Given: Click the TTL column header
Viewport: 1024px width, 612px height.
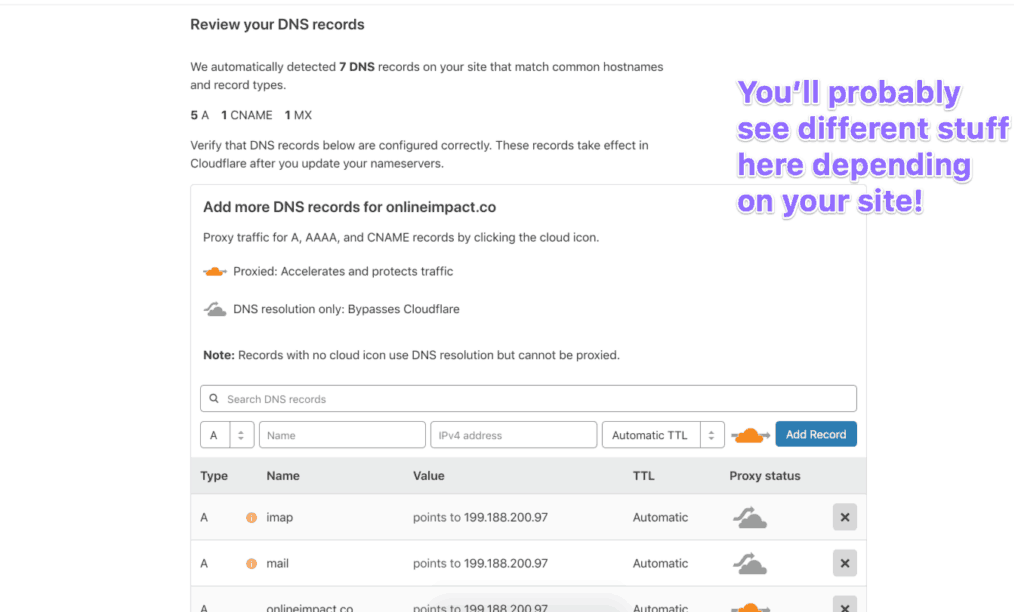Looking at the screenshot, I should [x=643, y=476].
